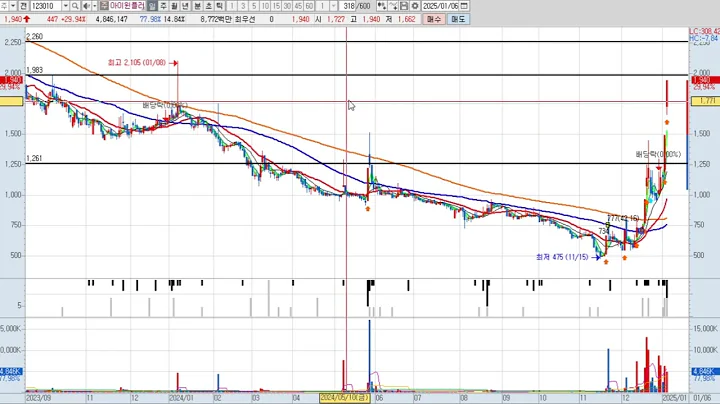
Task: Click the red 1,940 price tag on left axis
Action: 11,80
